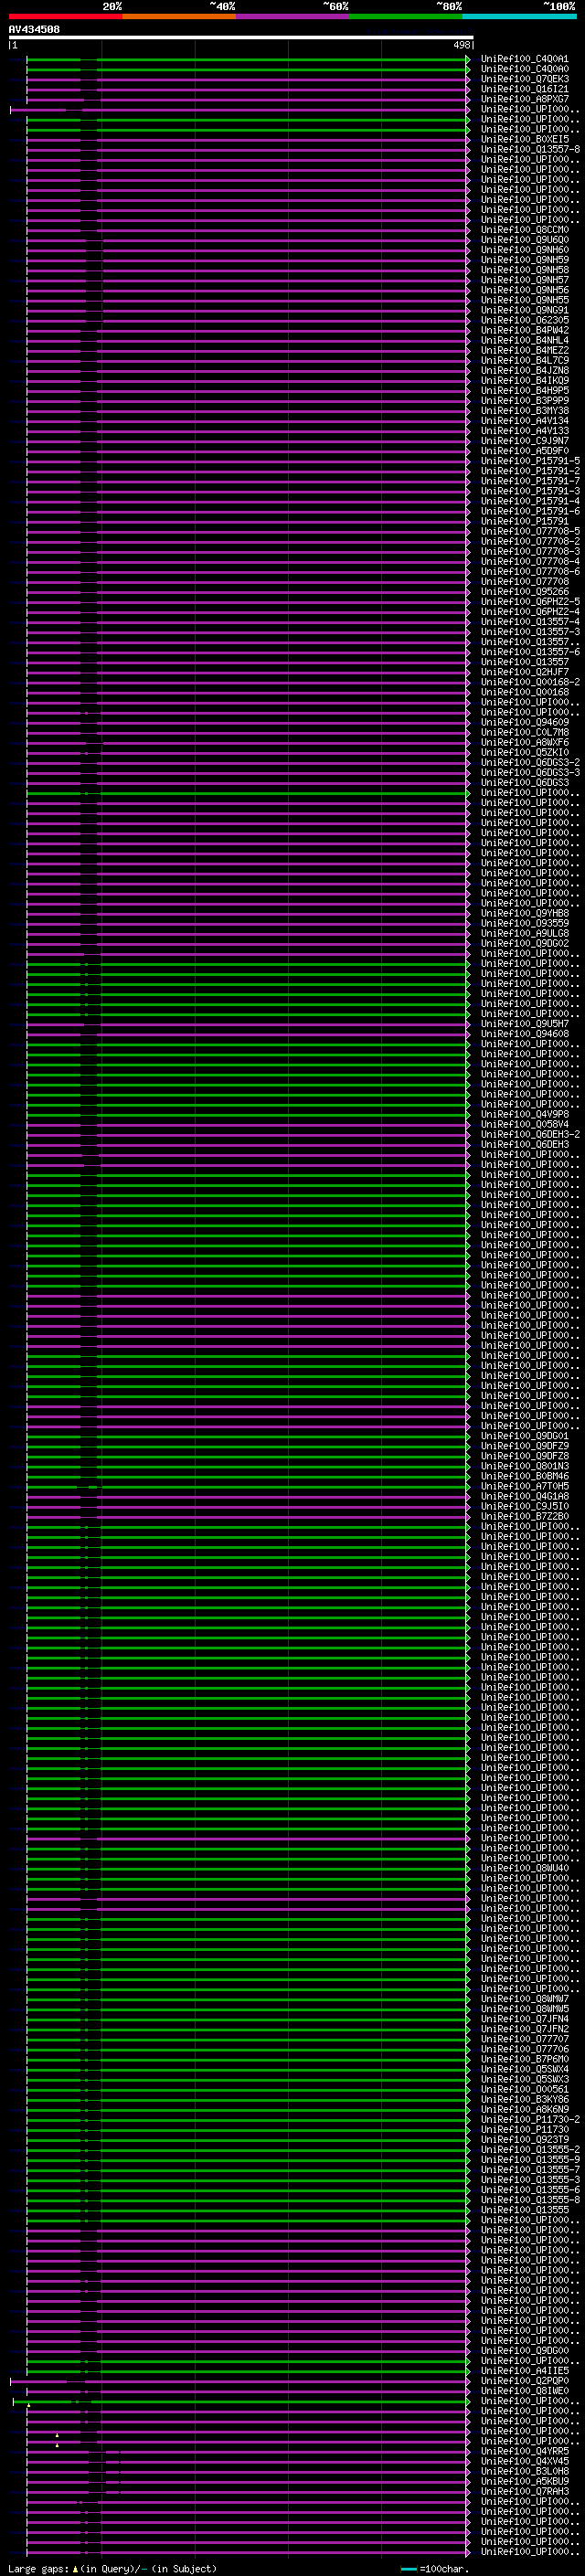Click hit label UniRef100_B3MY38
Screen dimensions: 585x2576
(525, 410)
